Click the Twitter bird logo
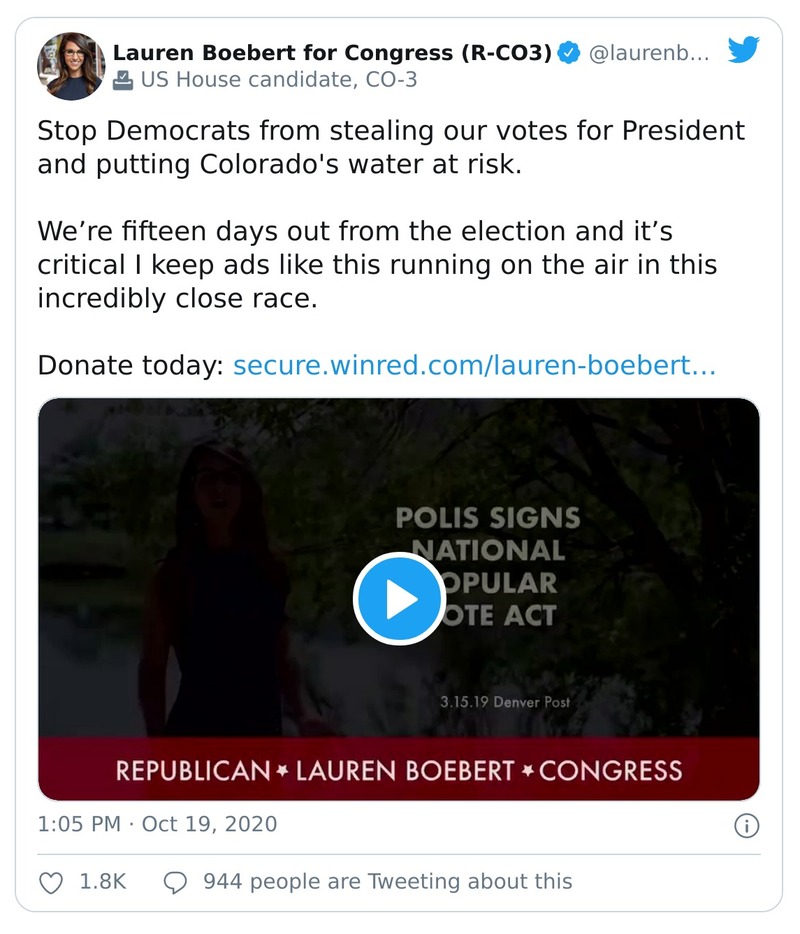Image resolution: width=800 pixels, height=934 pixels. pyautogui.click(x=743, y=50)
